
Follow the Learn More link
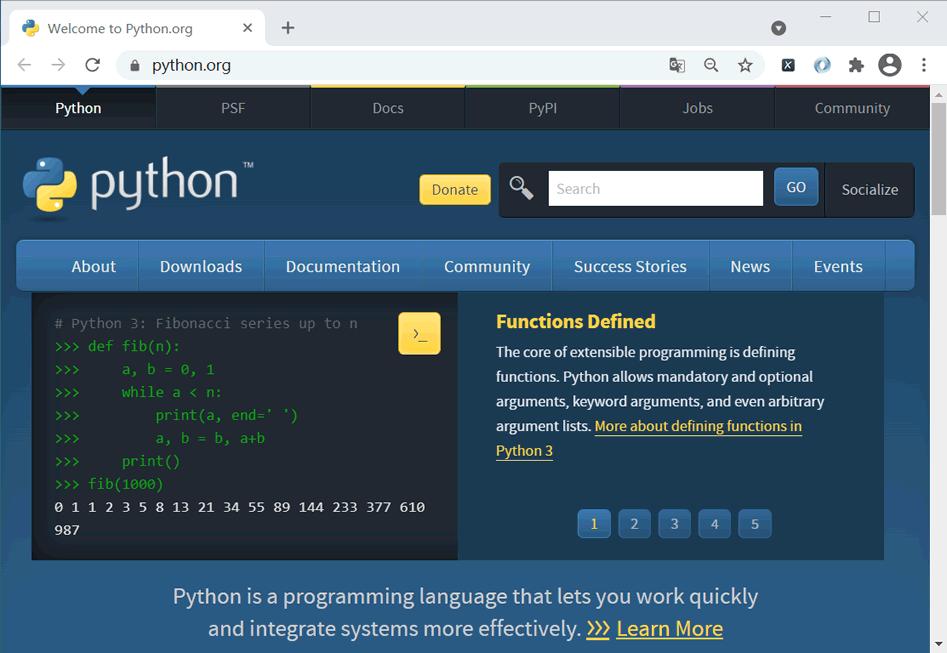coord(669,629)
